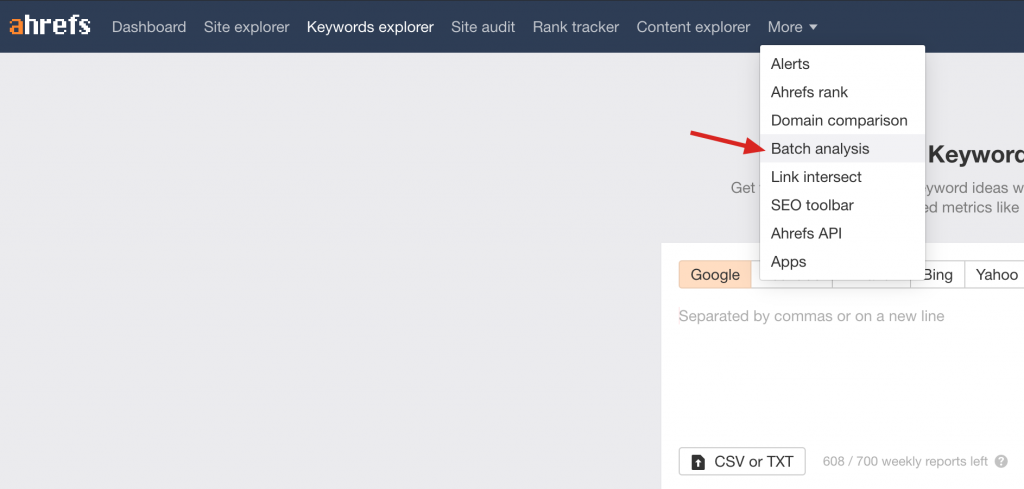Choose Ahrefs API from the list
1024x489 pixels.
[x=806, y=233]
